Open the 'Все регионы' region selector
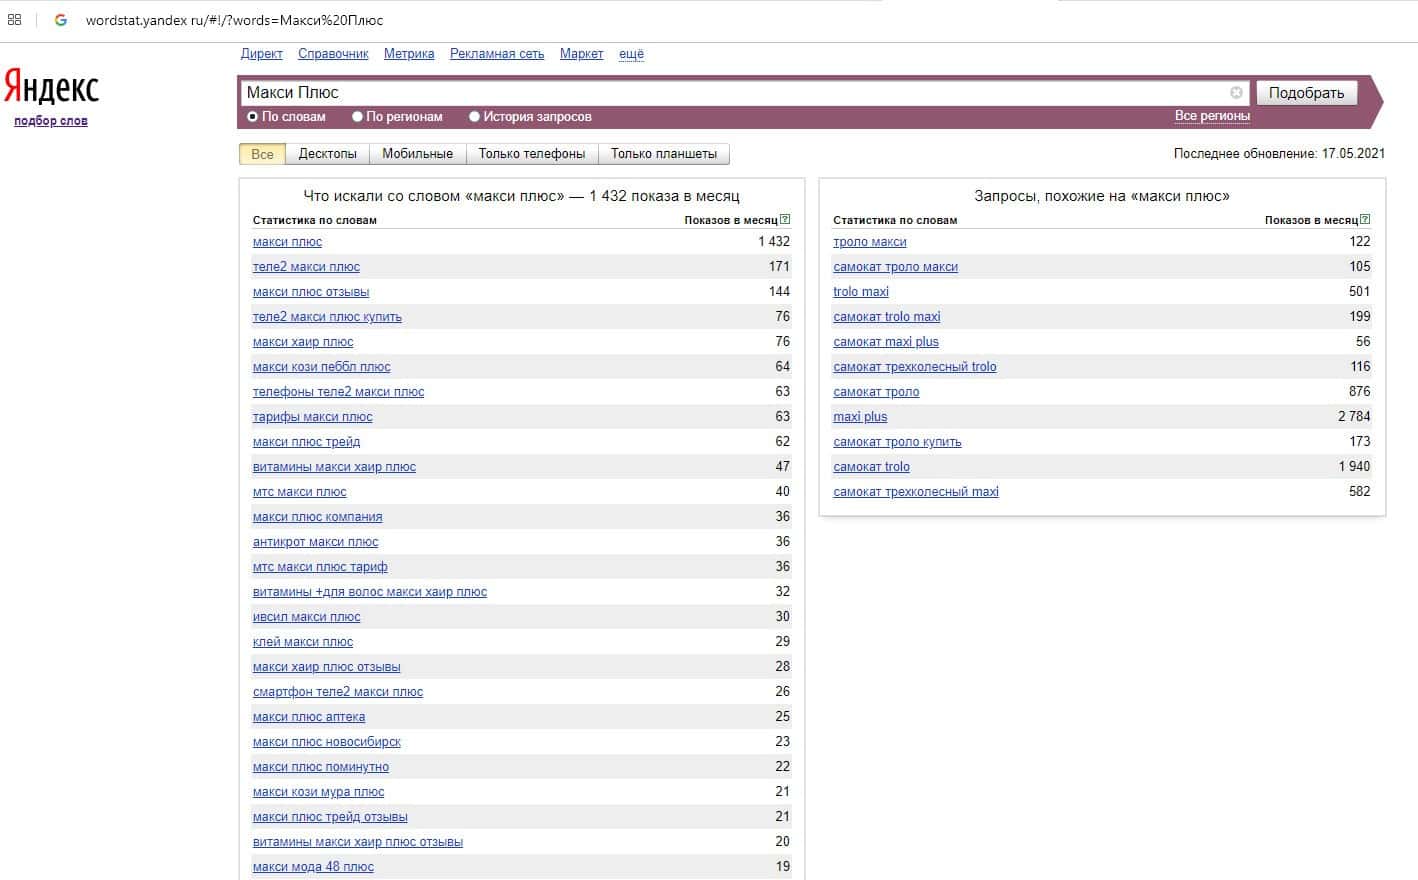Viewport: 1418px width, 880px height. pyautogui.click(x=1212, y=116)
